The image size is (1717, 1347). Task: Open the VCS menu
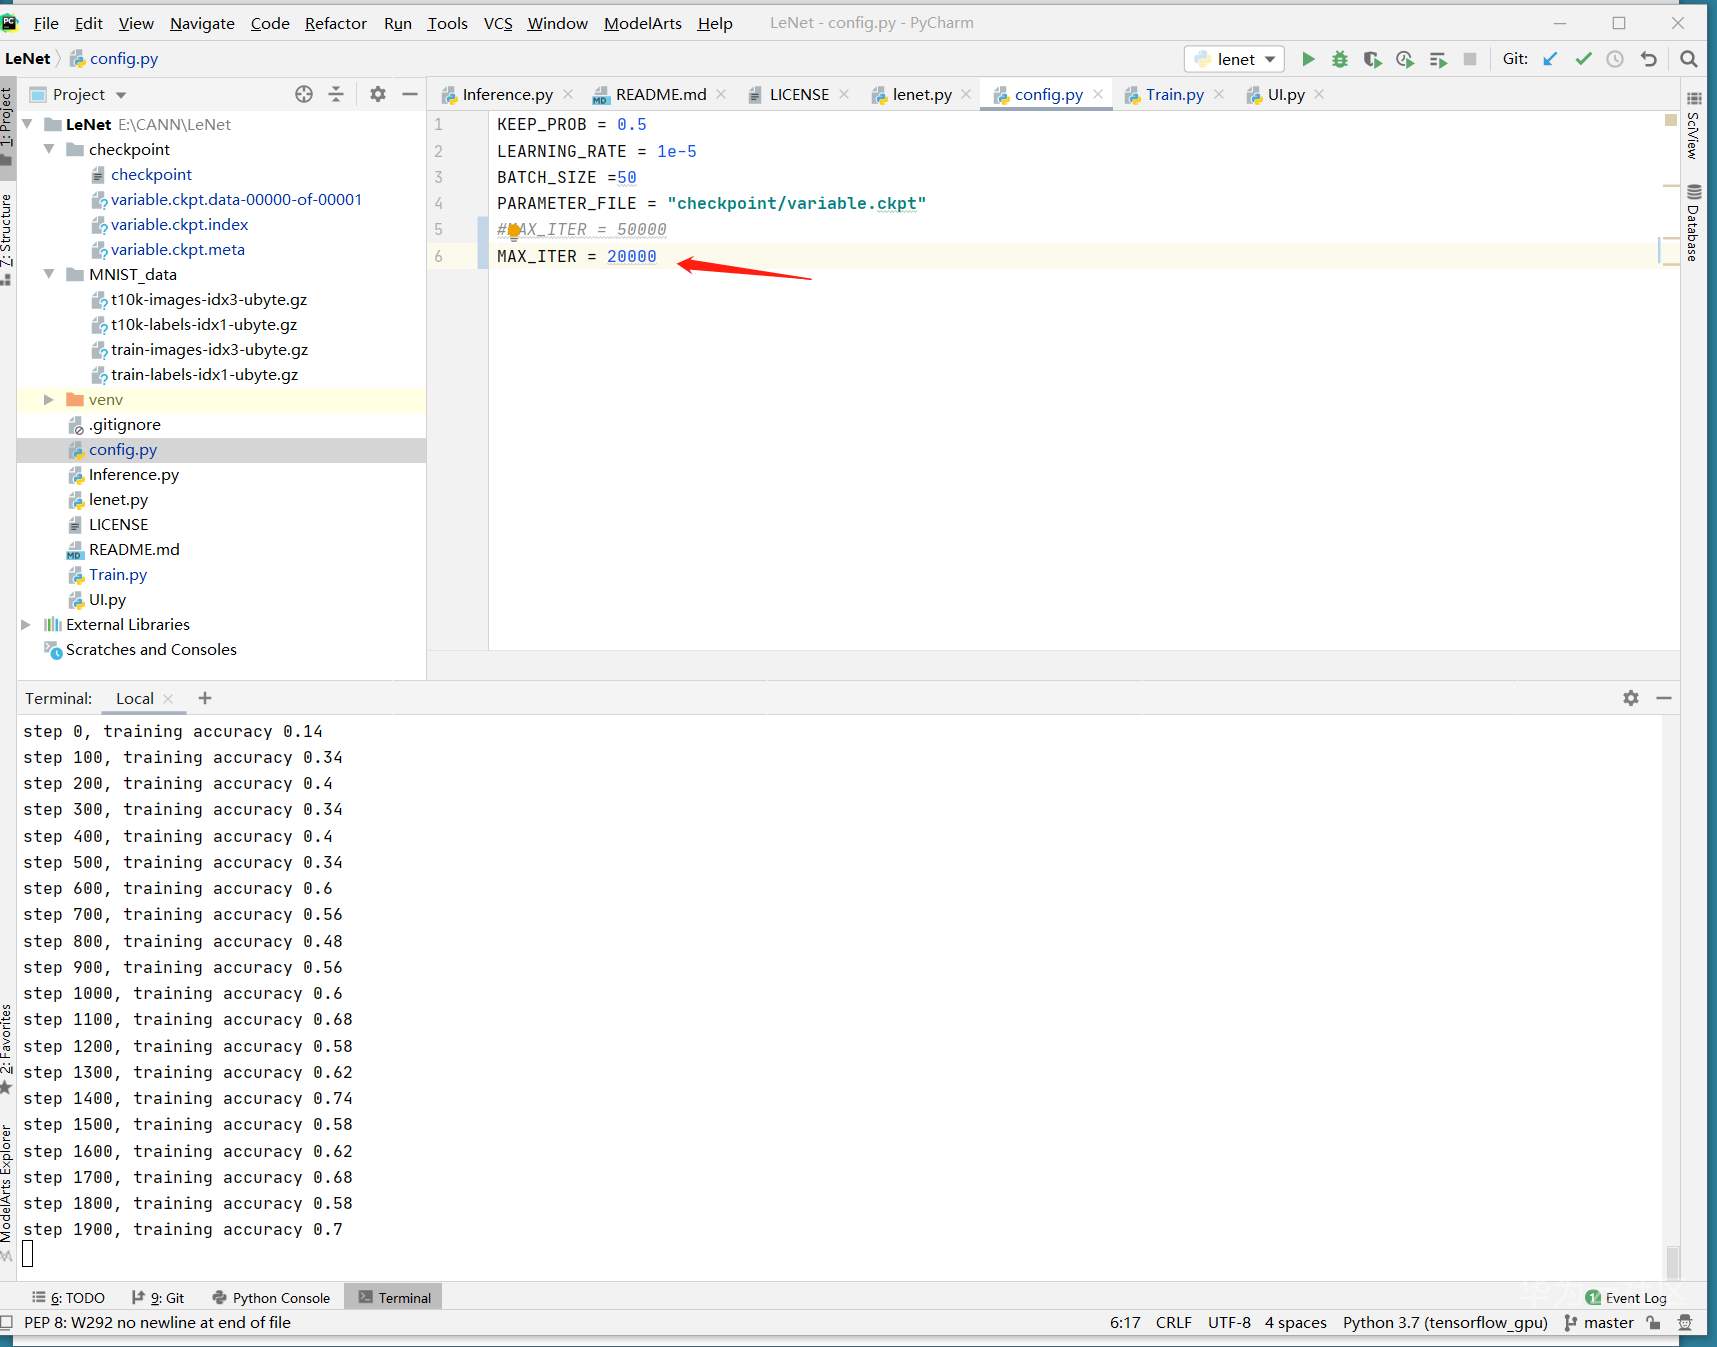[x=498, y=23]
